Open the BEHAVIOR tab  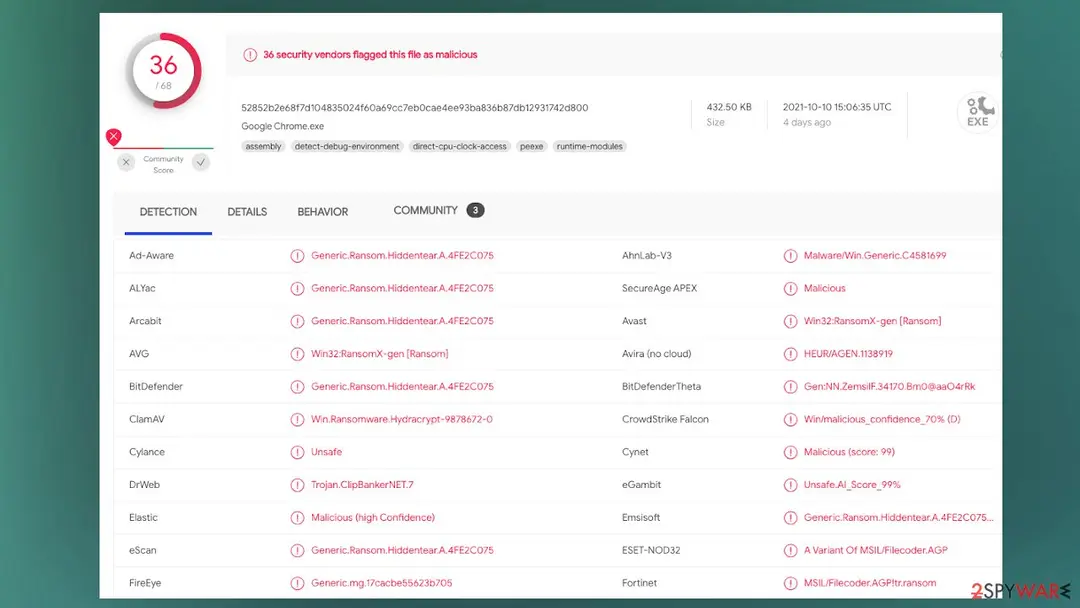click(x=322, y=212)
